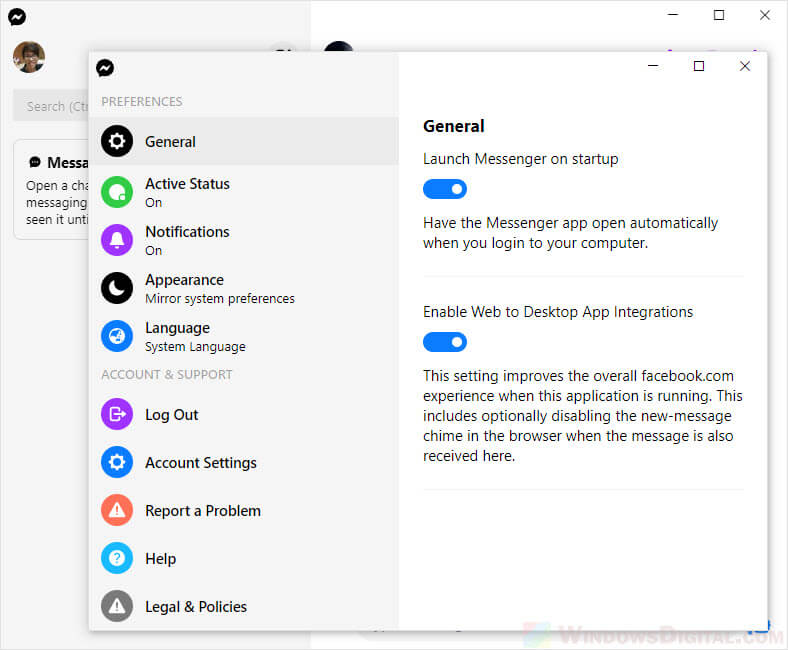The height and width of the screenshot is (650, 788).
Task: Click the green Active Status icon
Action: (x=117, y=192)
